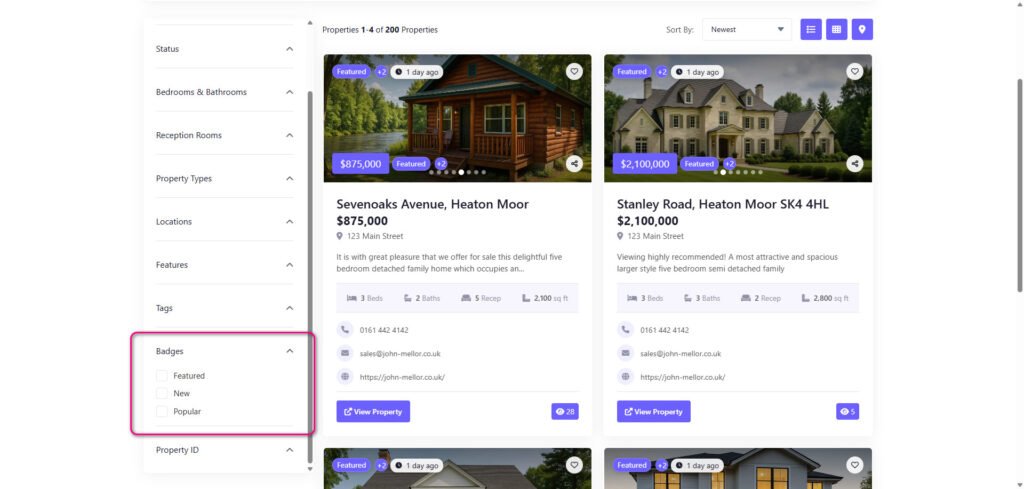Screen dimensions: 1024x489
Task: Open Sevenoaks Avenue, Heaton Moor title link
Action: point(432,204)
